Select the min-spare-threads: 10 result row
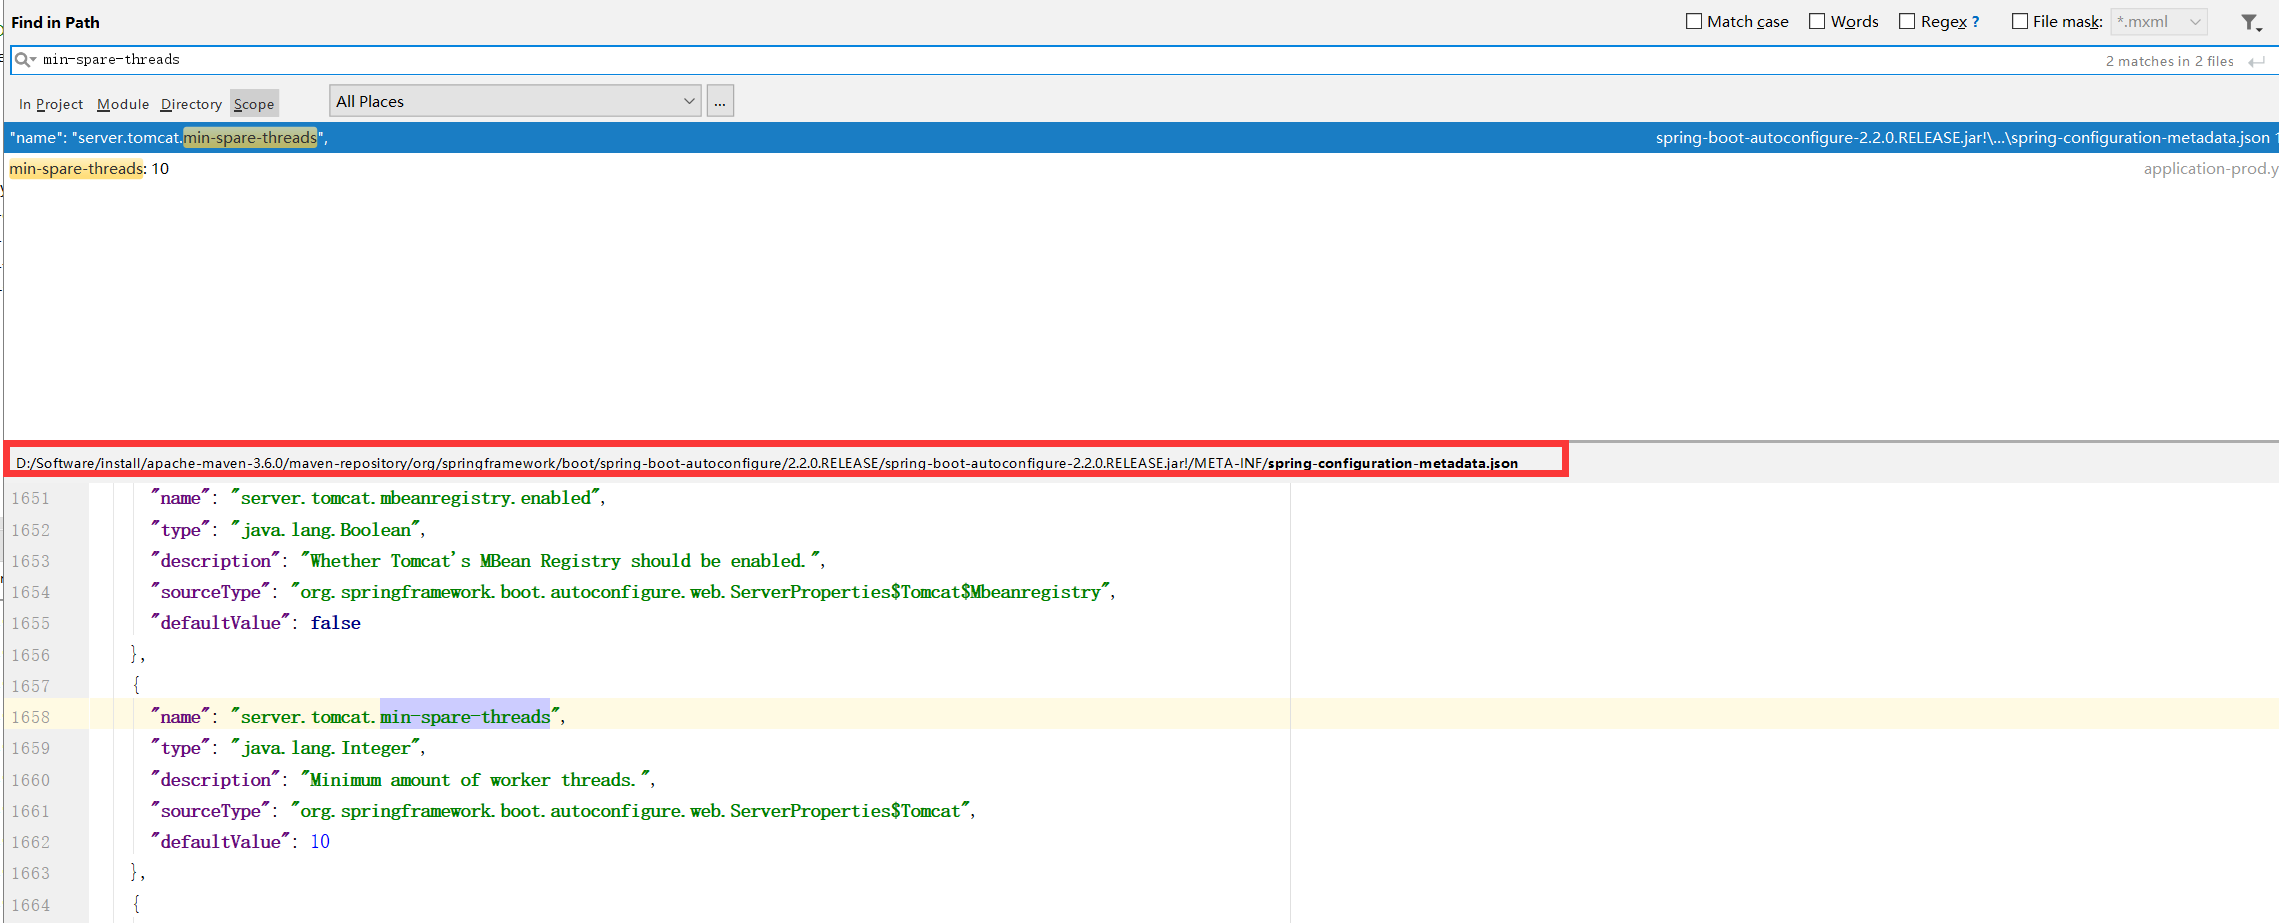The height and width of the screenshot is (923, 2279). pos(1140,169)
